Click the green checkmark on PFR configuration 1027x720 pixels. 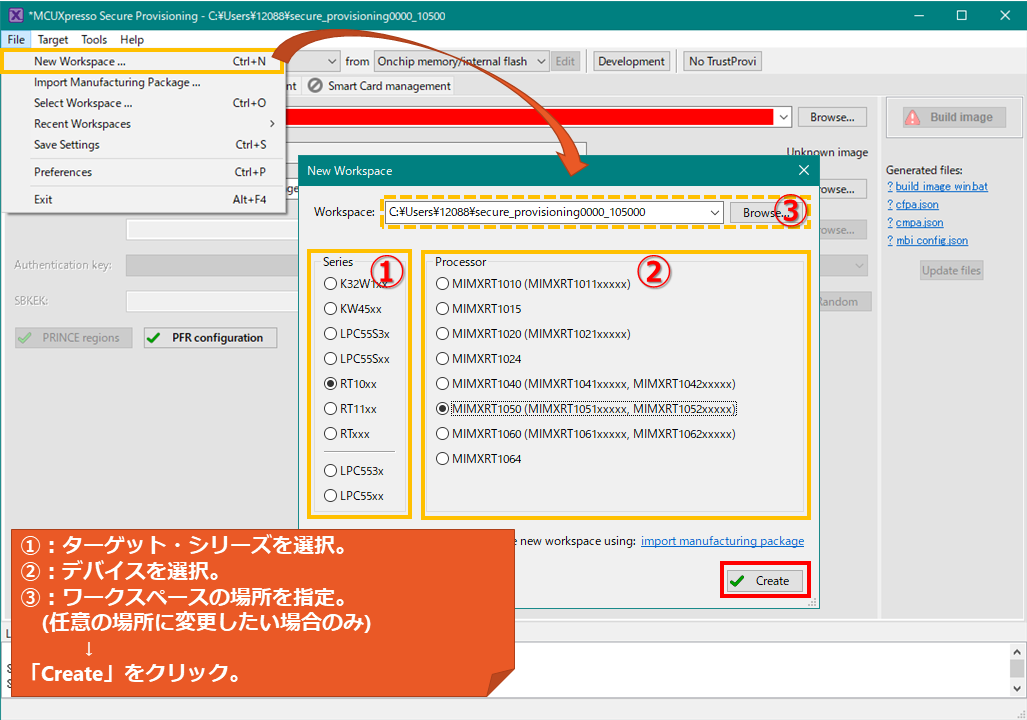click(x=153, y=338)
